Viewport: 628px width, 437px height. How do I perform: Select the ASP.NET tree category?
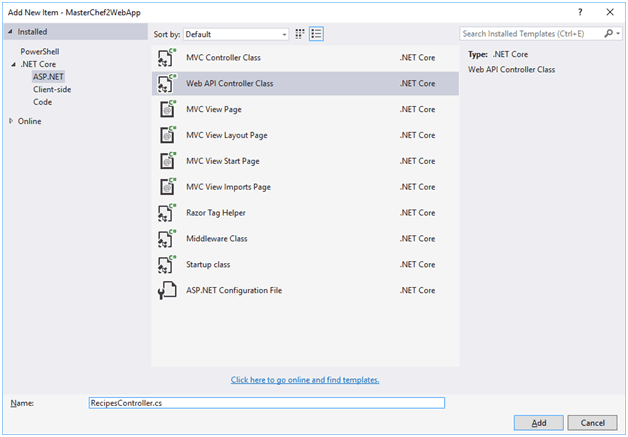click(48, 77)
